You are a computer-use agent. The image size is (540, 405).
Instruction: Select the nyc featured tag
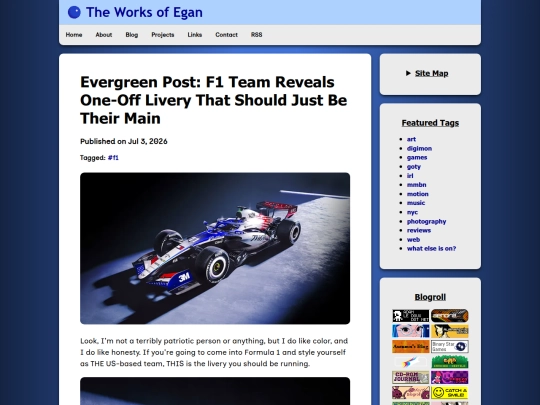(412, 212)
